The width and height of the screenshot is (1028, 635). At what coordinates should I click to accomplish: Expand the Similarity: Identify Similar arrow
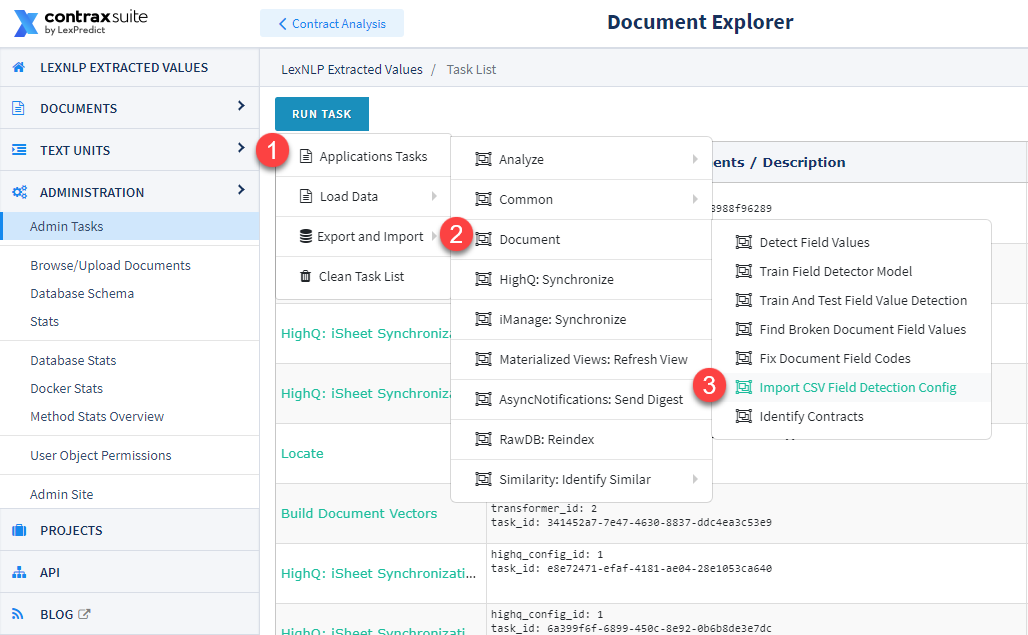[x=695, y=479]
